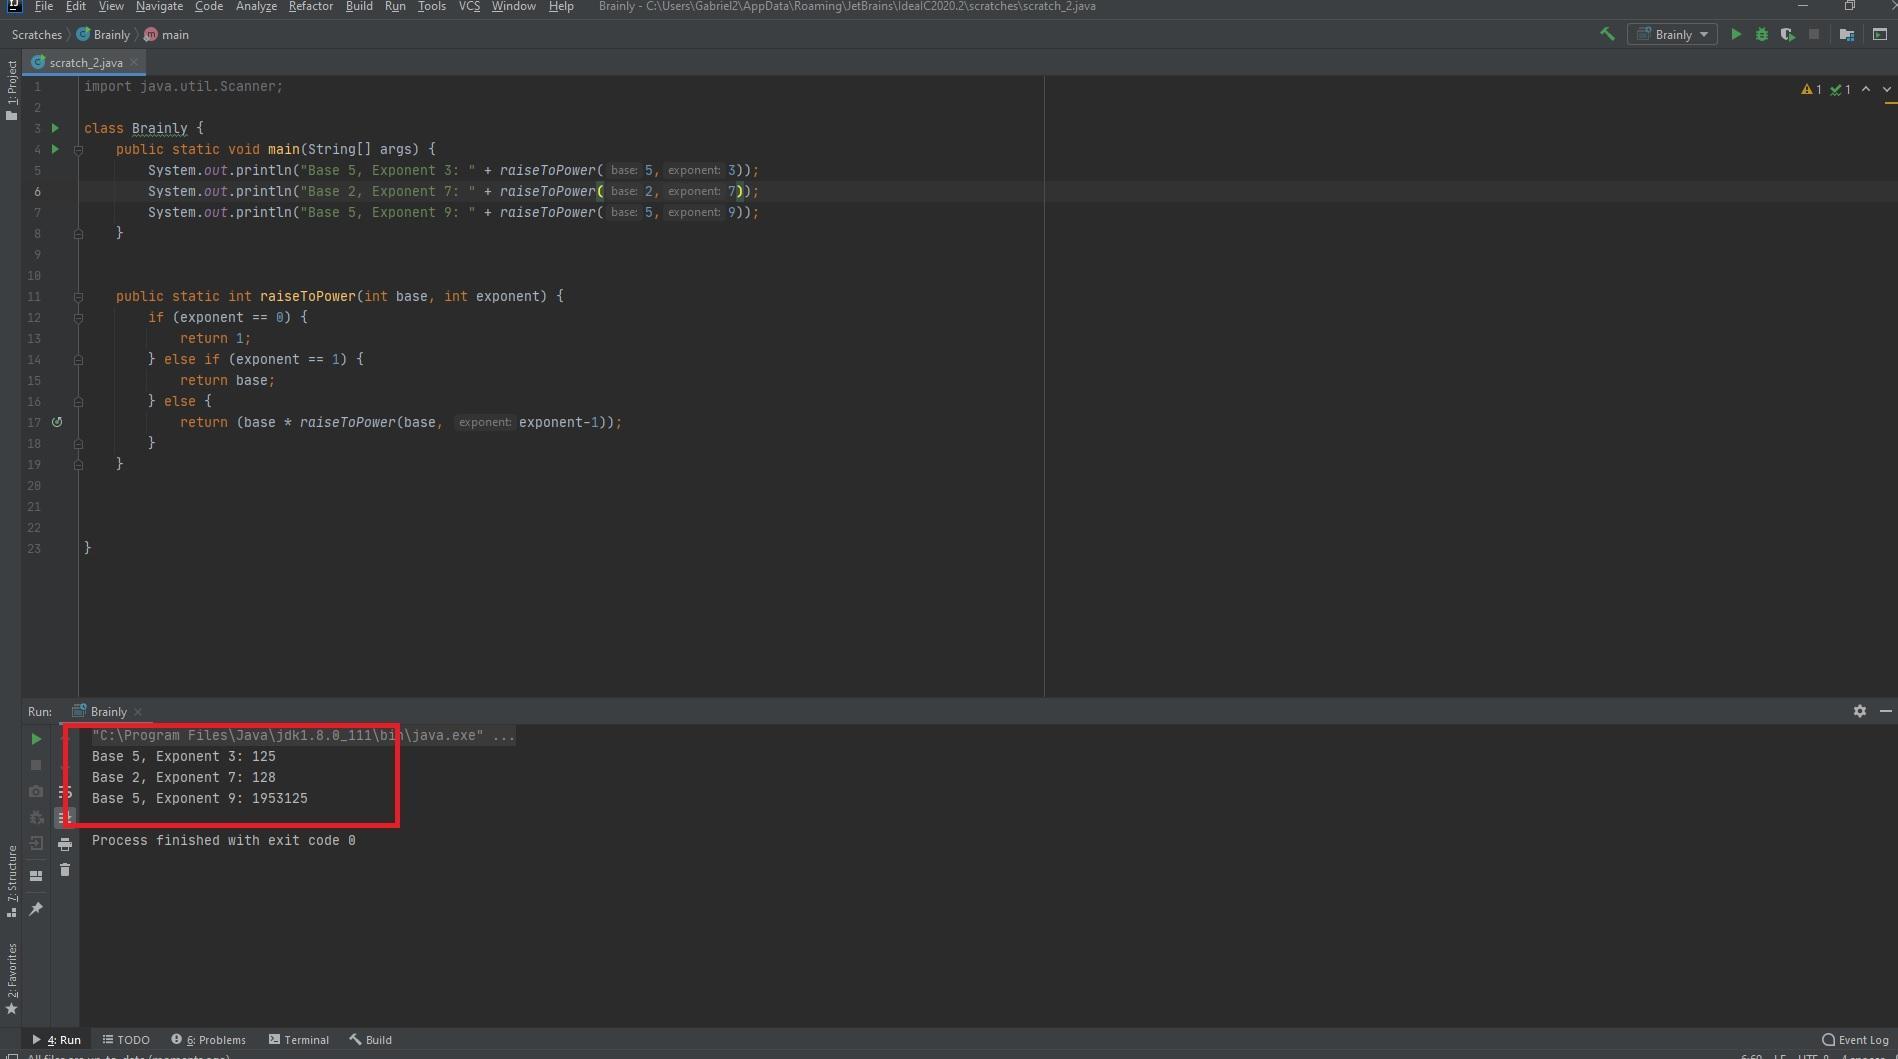Toggle soft-wrap in Run console
Screen dimensions: 1898x1059
coord(65,792)
